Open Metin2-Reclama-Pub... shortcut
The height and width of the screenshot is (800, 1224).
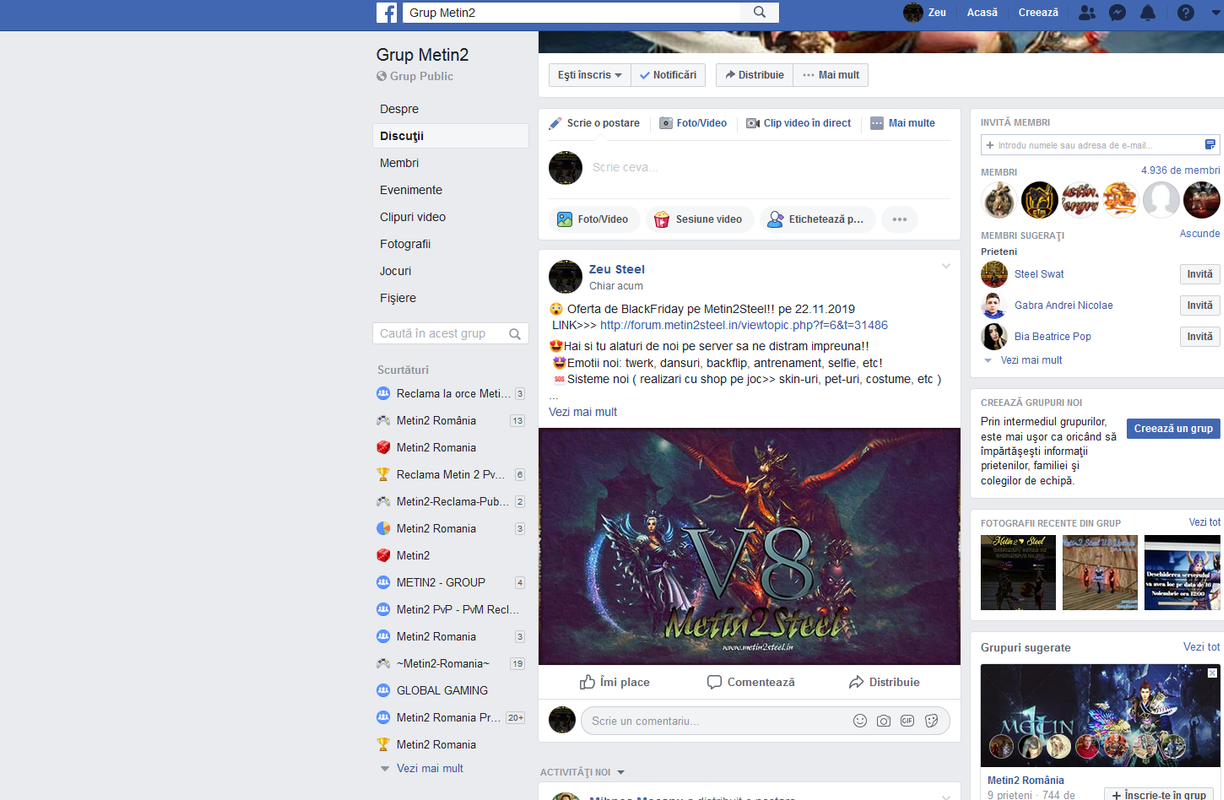[x=451, y=502]
